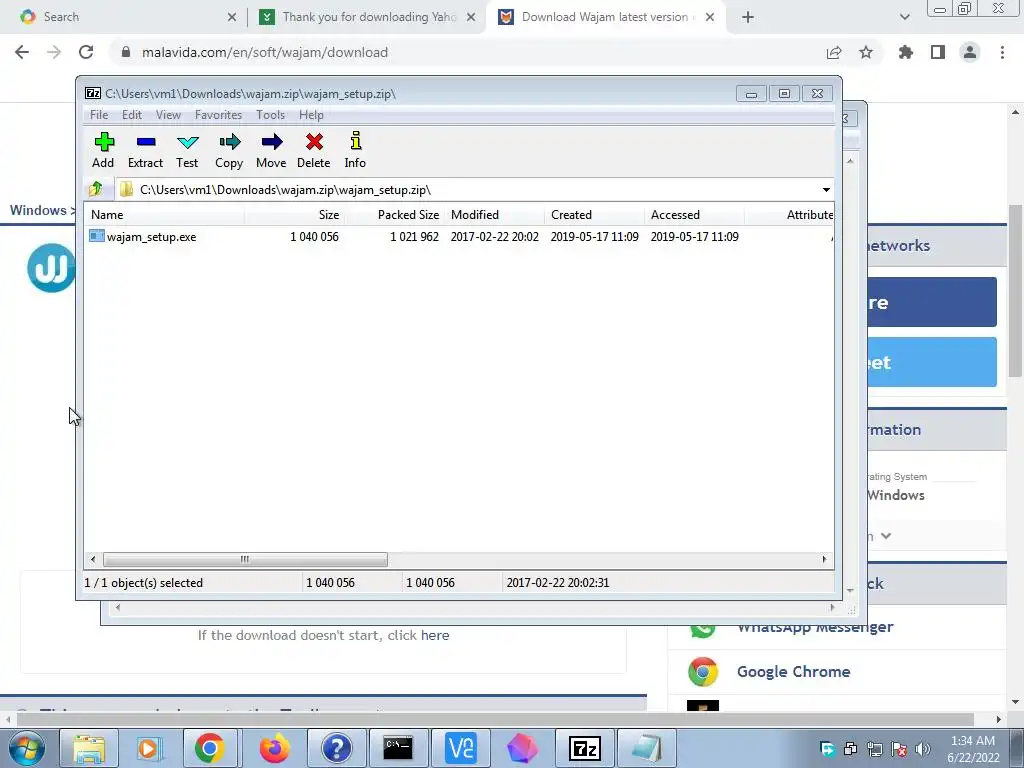The width and height of the screenshot is (1024, 768).
Task: Toggle the Chrome side panel icon
Action: (938, 52)
